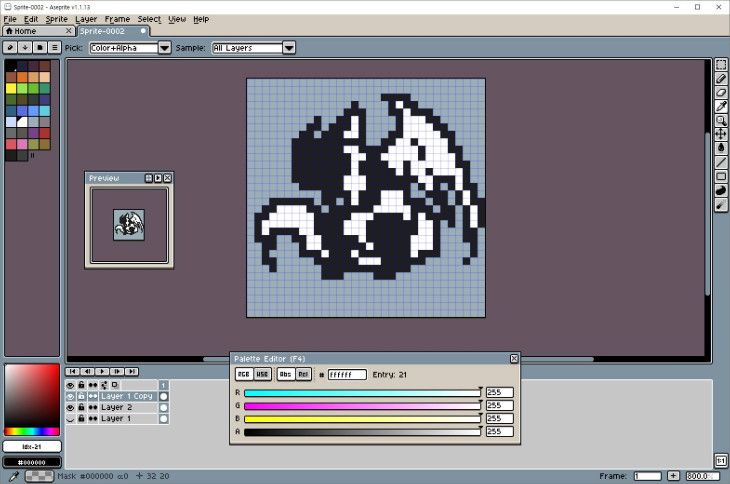Select the Eraser tool
The height and width of the screenshot is (484, 730).
pyautogui.click(x=721, y=93)
